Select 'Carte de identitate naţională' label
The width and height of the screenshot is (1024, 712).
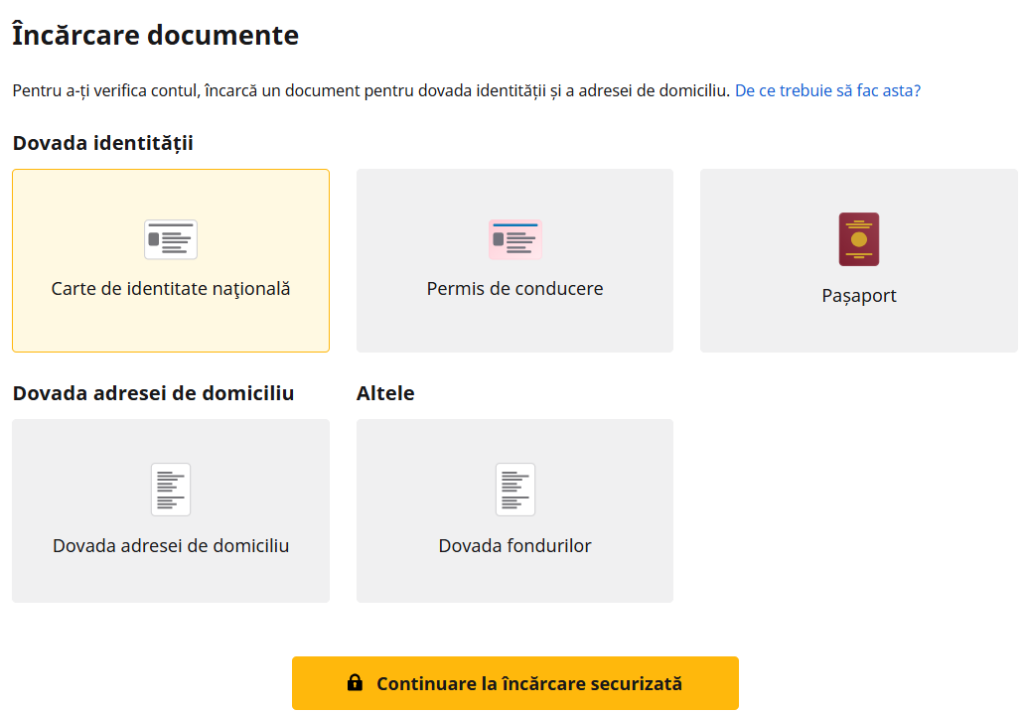(x=170, y=289)
